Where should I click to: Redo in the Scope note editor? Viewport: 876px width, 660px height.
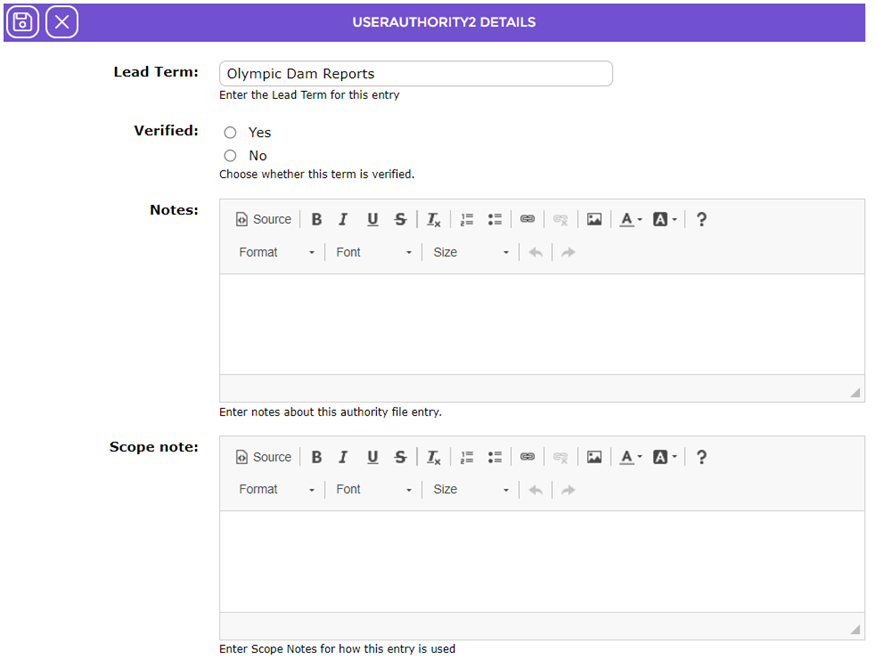tap(568, 490)
